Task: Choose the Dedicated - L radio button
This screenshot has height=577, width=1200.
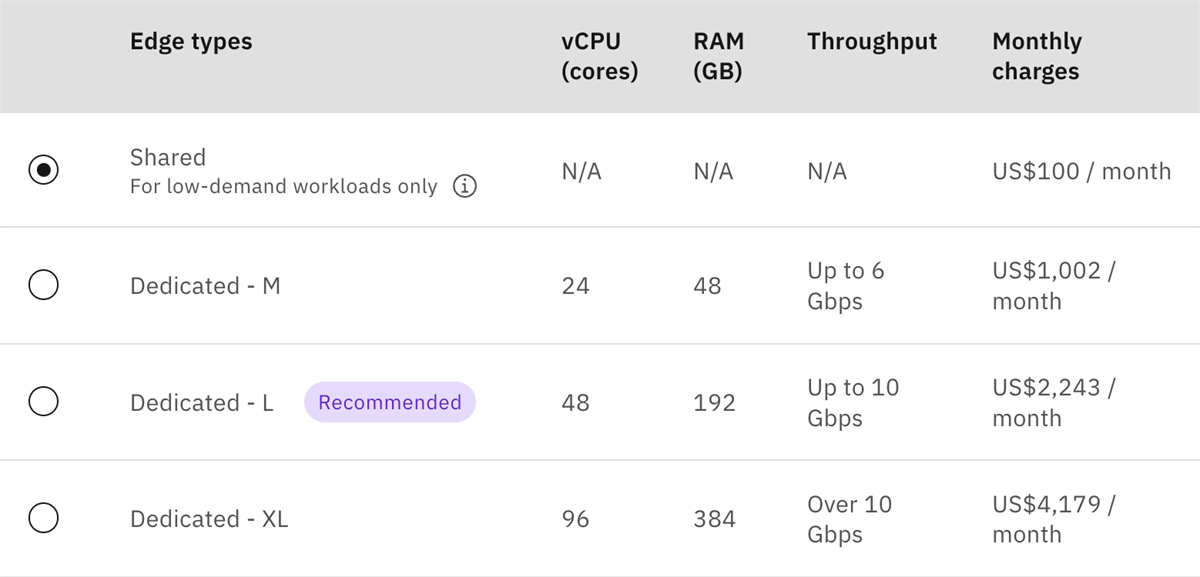Action: 43,402
